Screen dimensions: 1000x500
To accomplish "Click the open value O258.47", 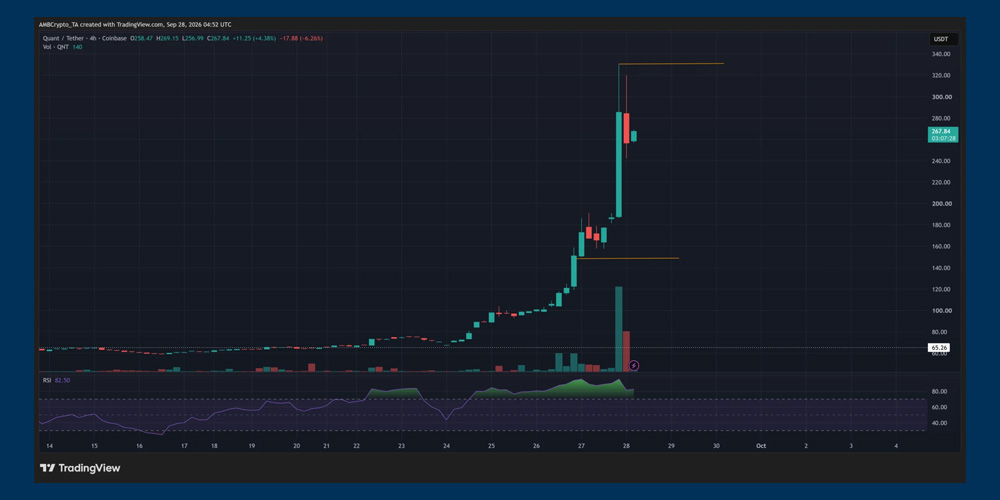I will [142, 38].
